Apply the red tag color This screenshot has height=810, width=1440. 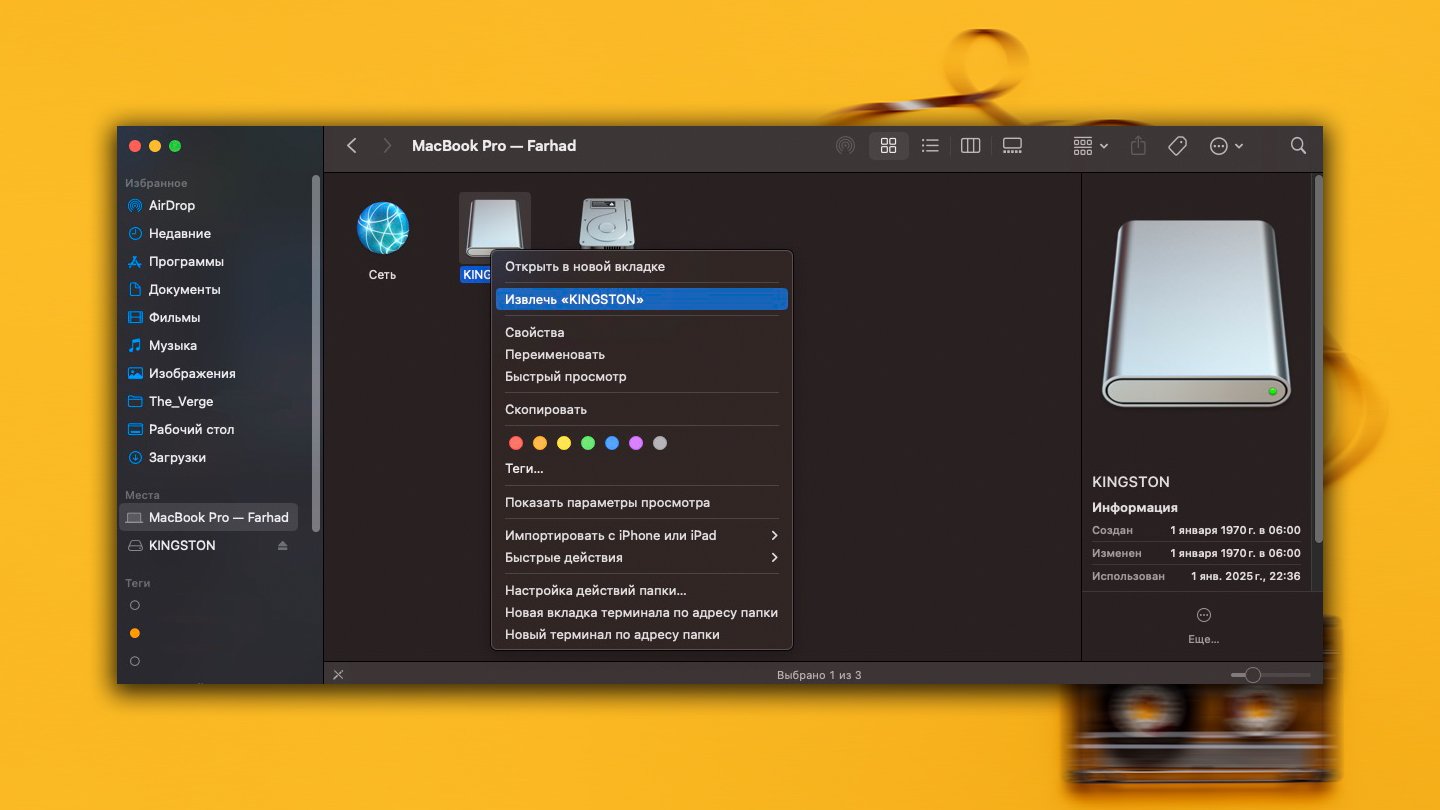point(516,443)
